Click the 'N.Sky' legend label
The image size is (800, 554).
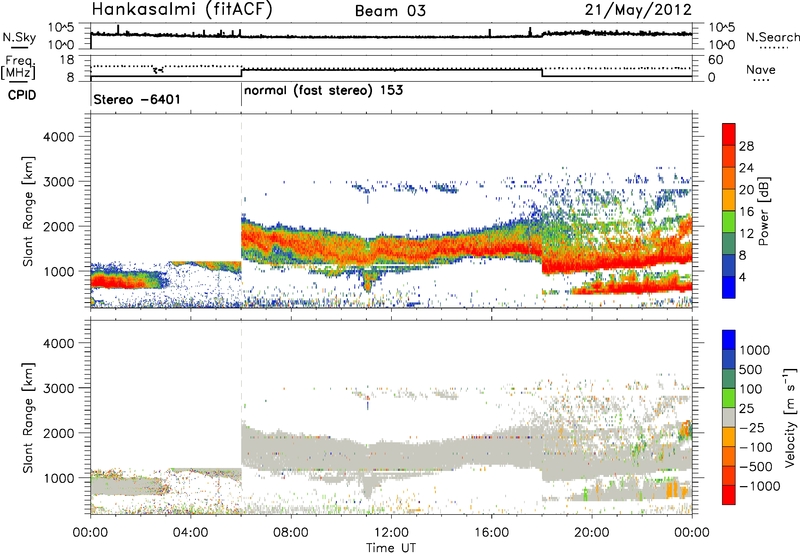[x=19, y=37]
